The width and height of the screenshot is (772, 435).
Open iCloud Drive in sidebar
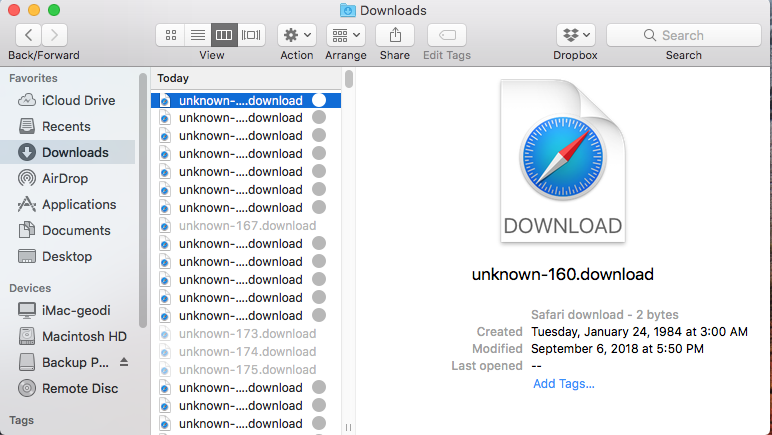(68, 100)
